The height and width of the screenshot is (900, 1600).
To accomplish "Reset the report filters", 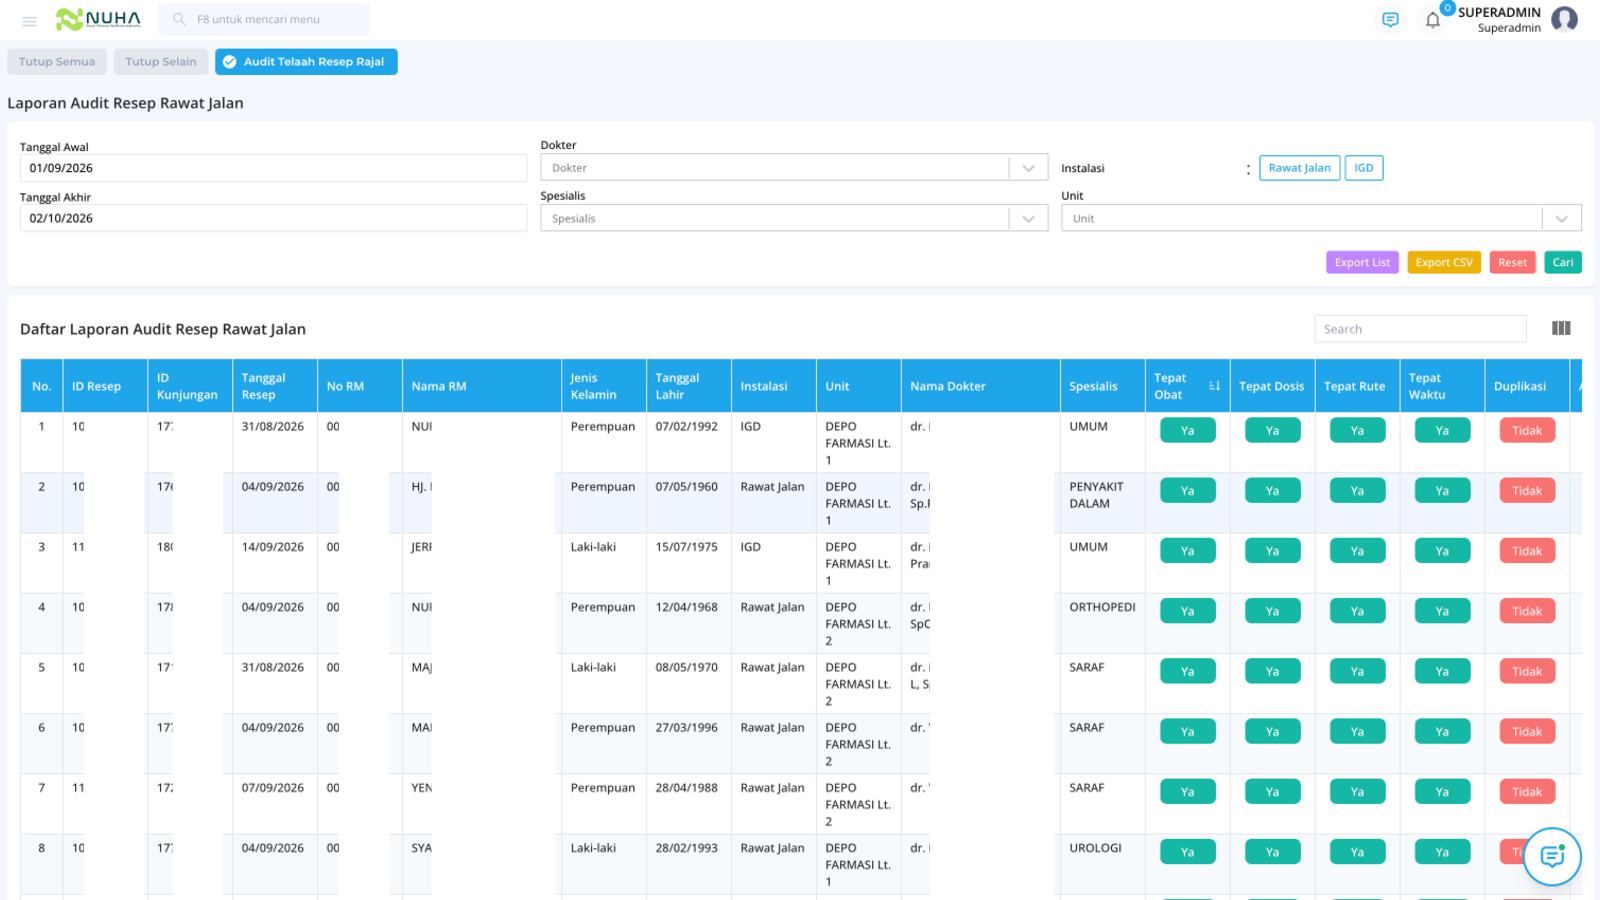I will tap(1512, 262).
